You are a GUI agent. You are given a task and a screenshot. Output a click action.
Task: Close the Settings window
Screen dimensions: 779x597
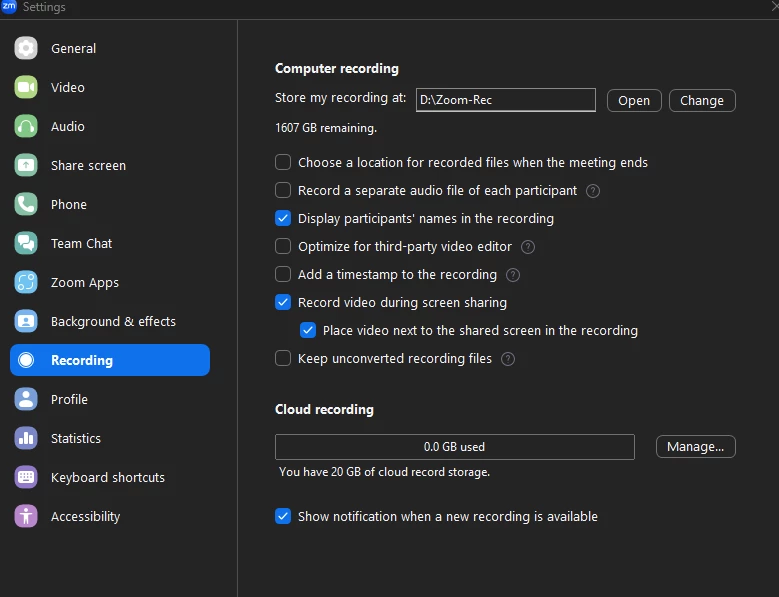[x=774, y=7]
